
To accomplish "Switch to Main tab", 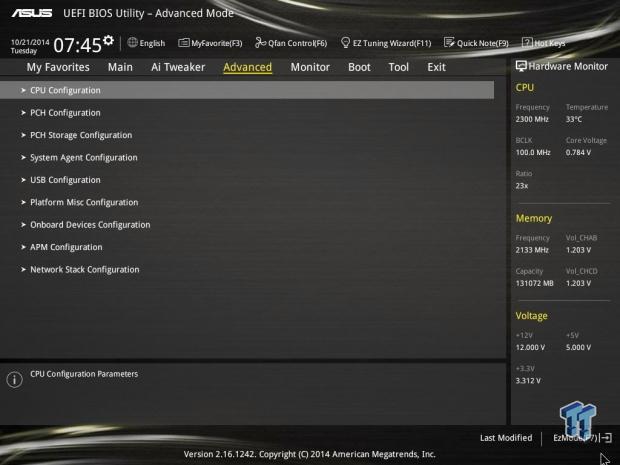I will coord(120,67).
